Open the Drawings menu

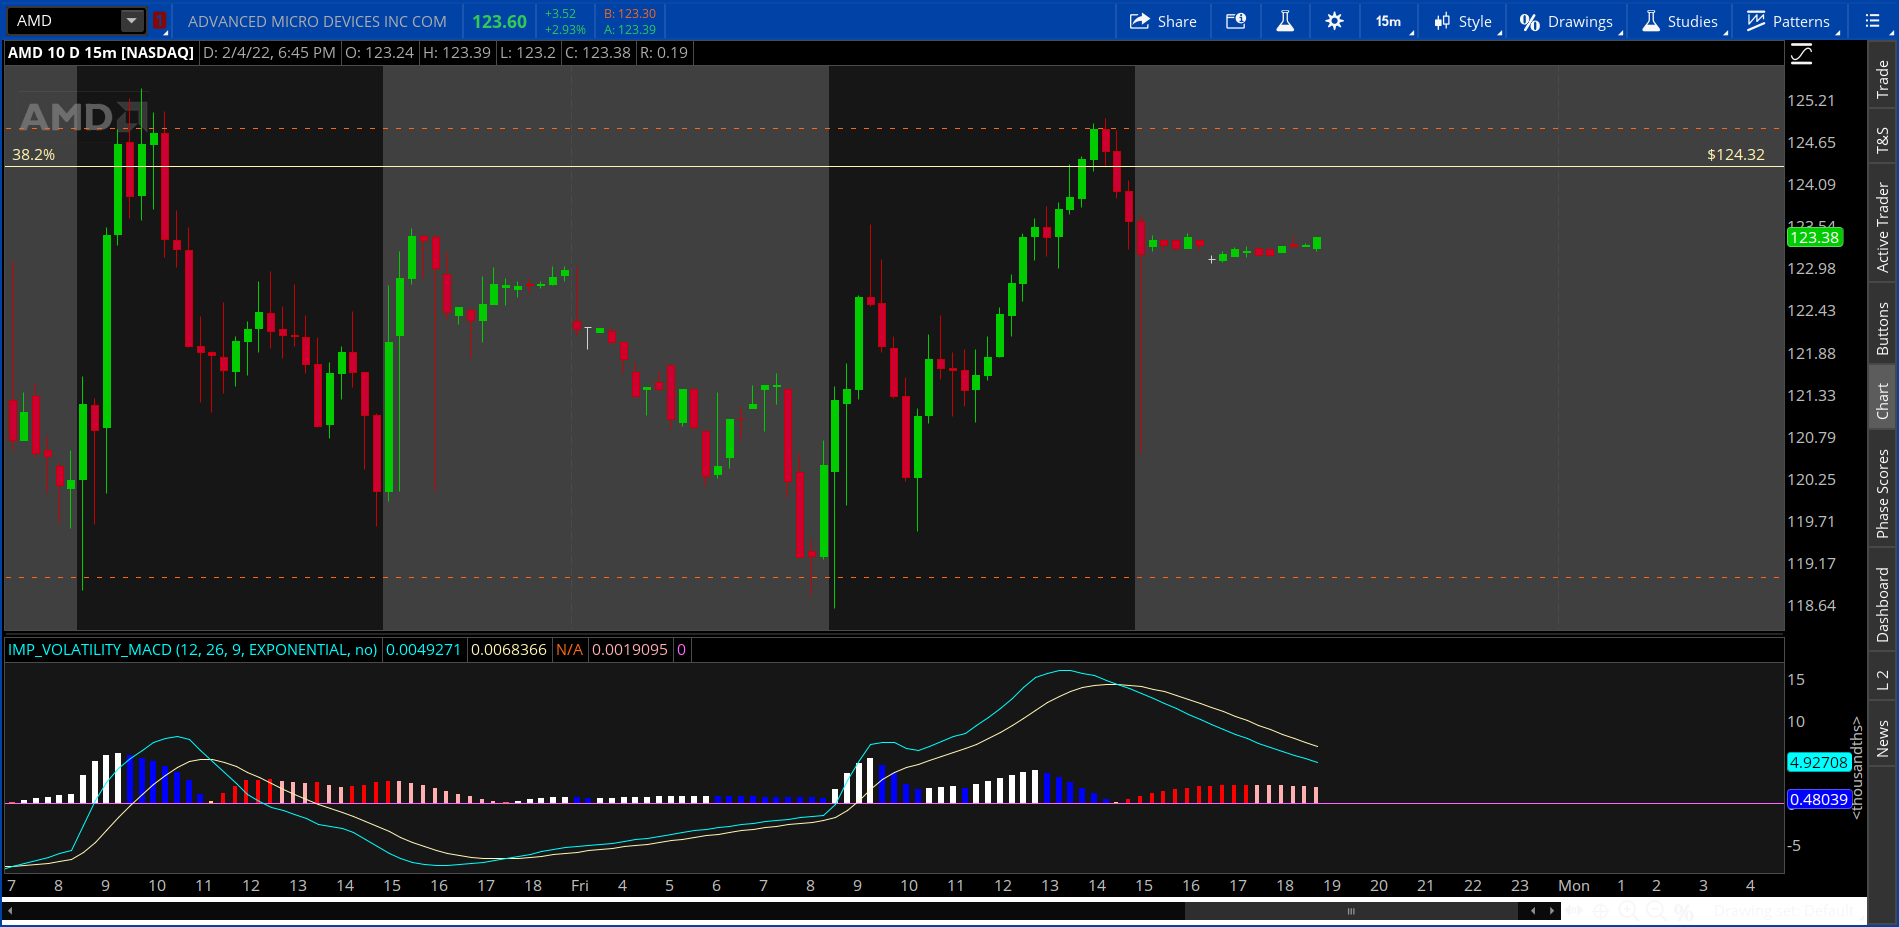(1566, 20)
